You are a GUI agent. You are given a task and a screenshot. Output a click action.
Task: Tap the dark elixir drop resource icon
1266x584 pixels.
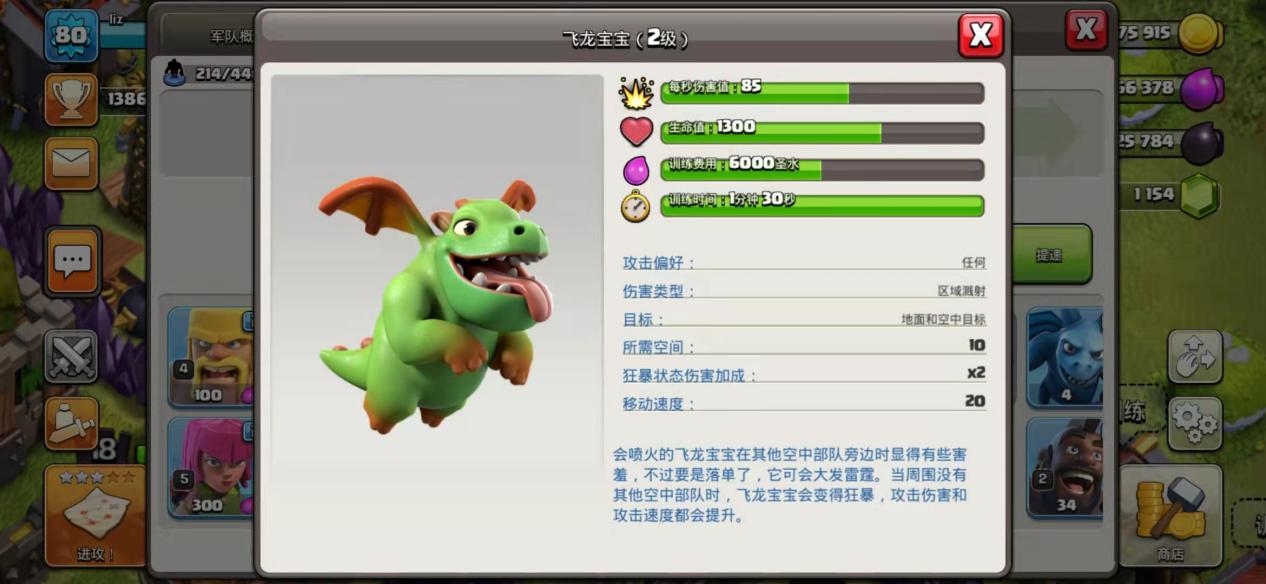pyautogui.click(x=1201, y=142)
